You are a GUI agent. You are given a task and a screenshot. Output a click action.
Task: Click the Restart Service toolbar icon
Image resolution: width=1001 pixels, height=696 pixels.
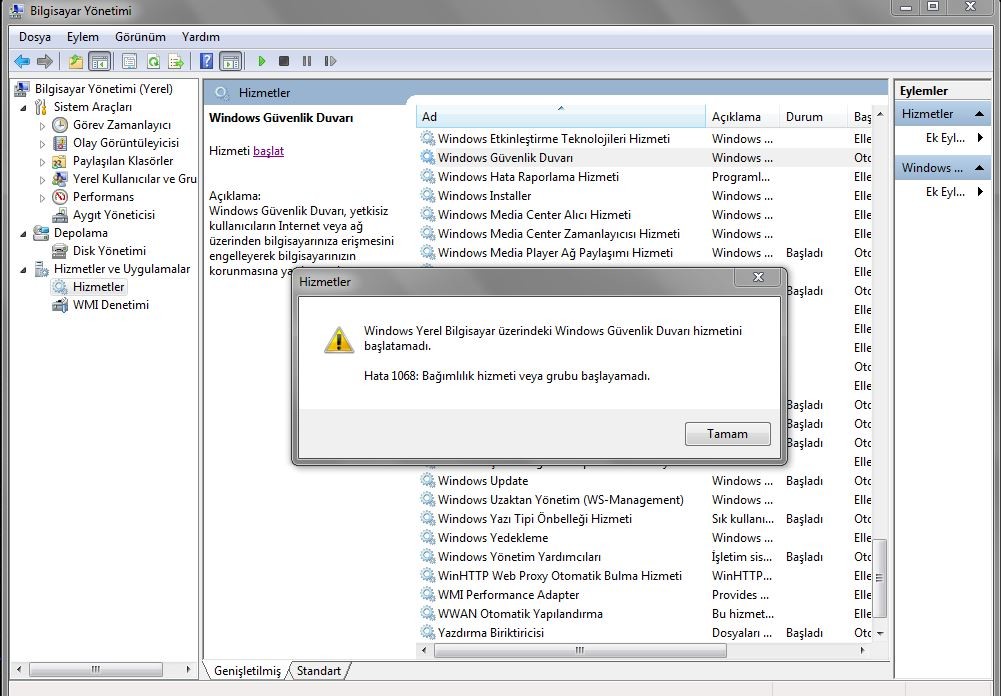tap(330, 61)
